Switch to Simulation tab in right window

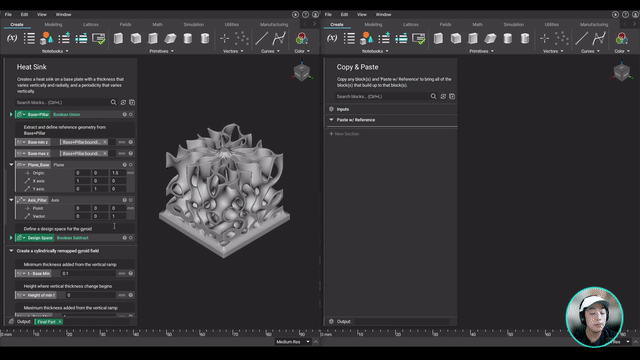[x=513, y=24]
